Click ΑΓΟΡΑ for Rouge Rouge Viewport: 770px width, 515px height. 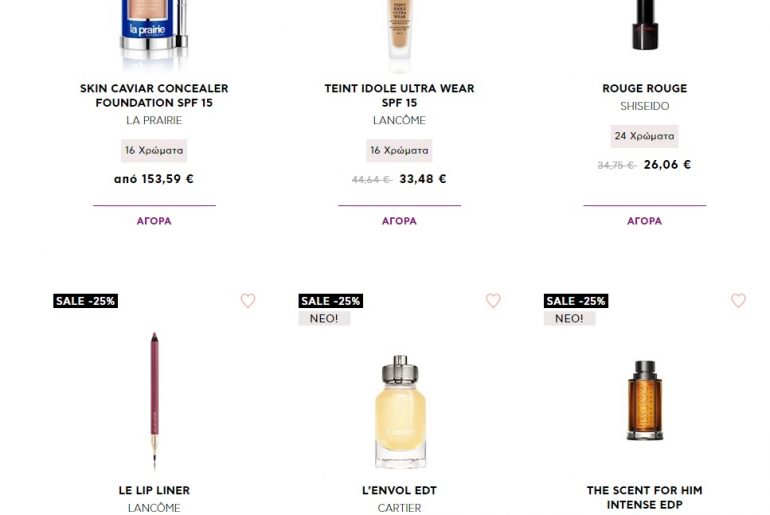(x=645, y=221)
